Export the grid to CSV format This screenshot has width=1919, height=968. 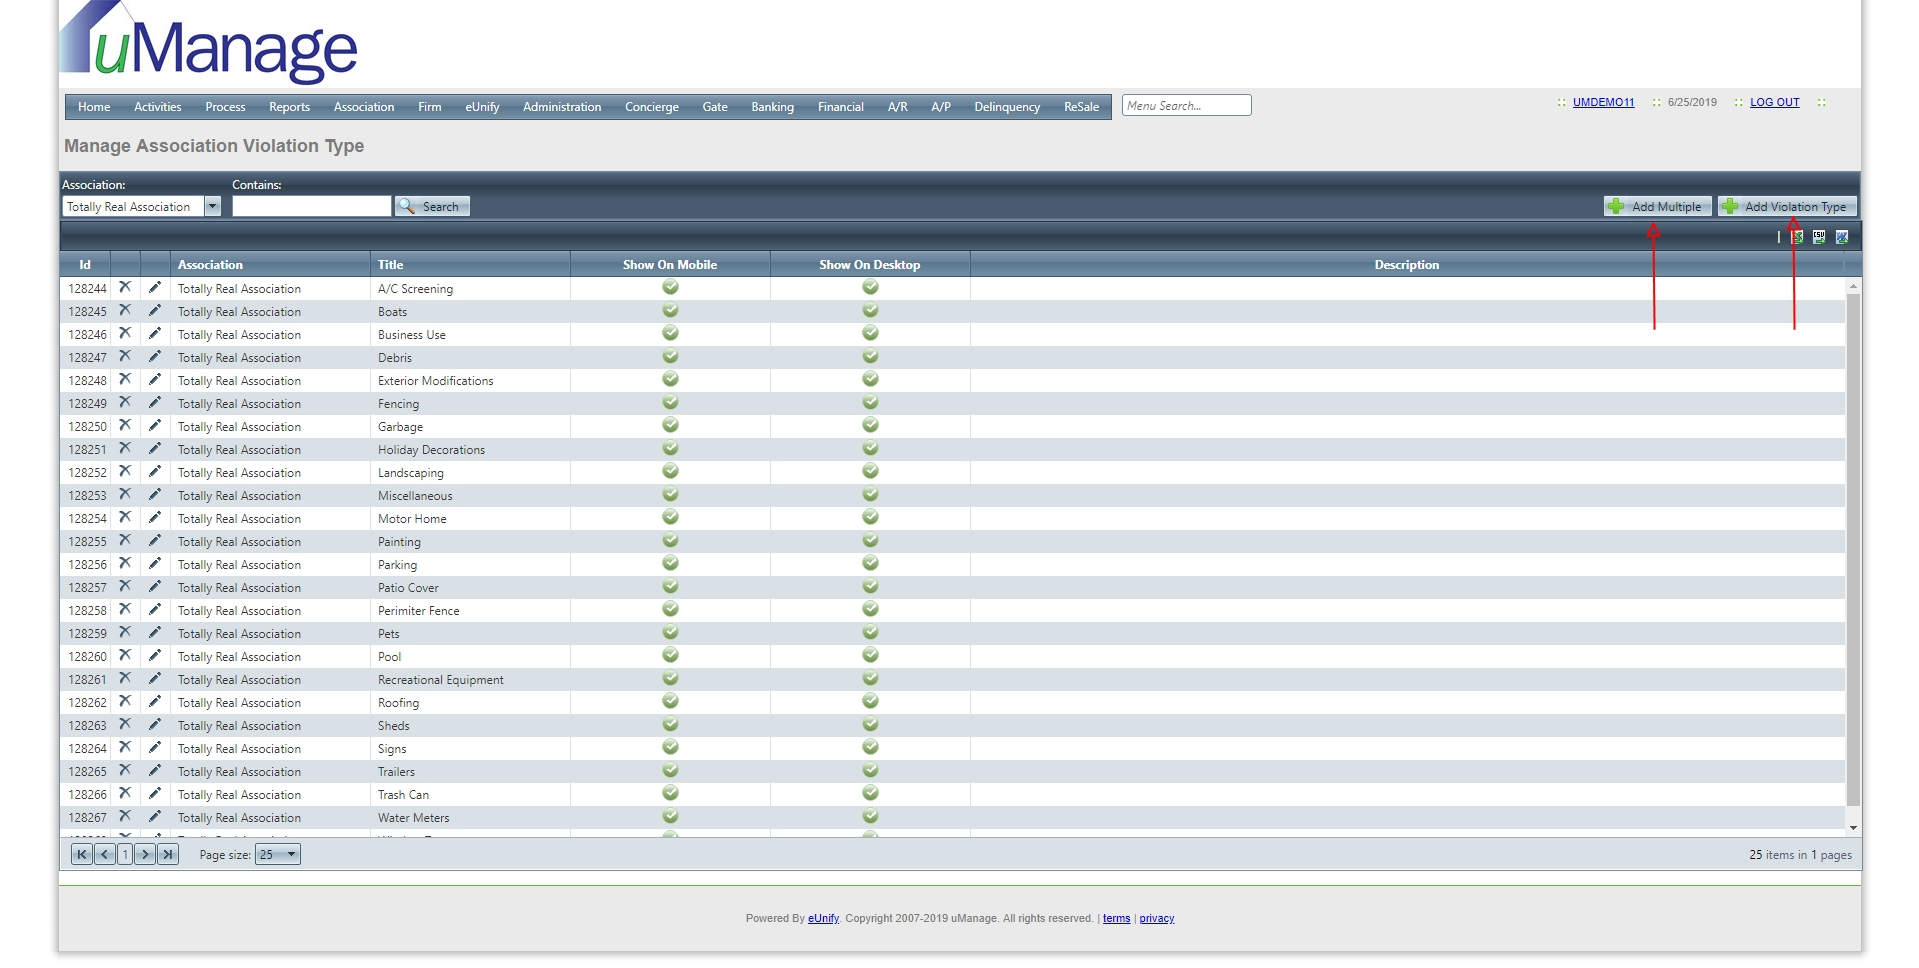1818,237
